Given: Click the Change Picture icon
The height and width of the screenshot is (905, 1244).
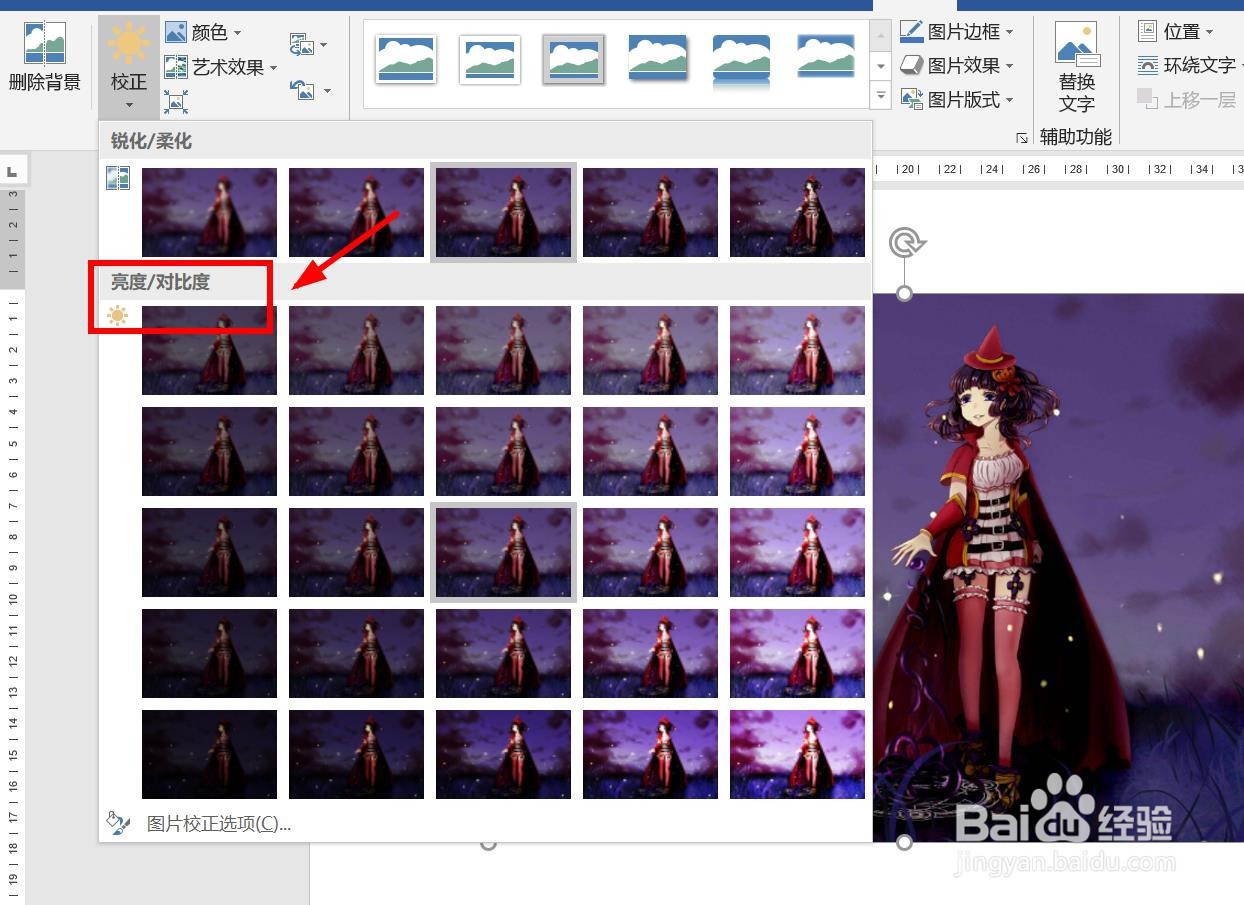Looking at the screenshot, I should [x=301, y=45].
